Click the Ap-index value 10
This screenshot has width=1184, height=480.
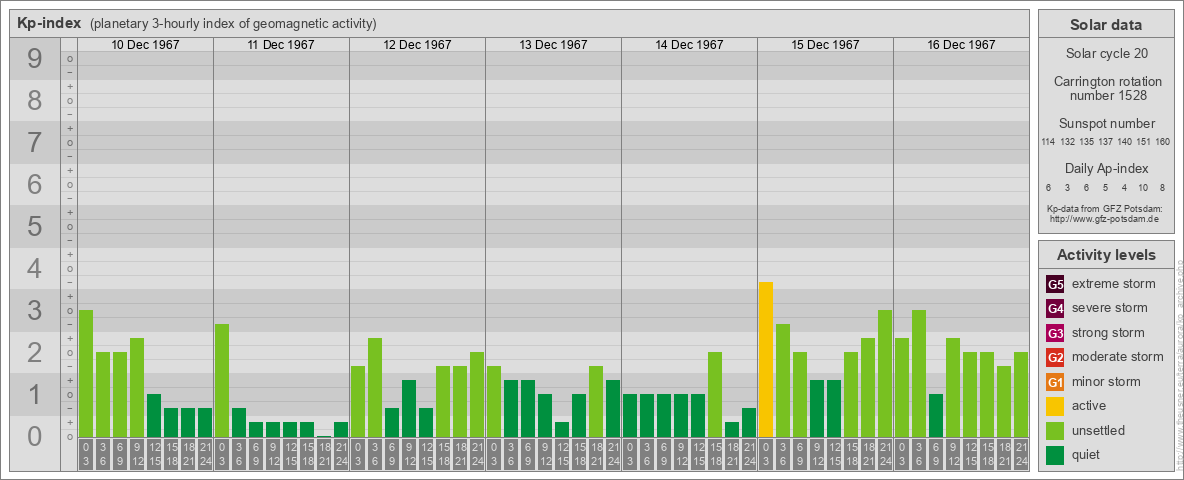tap(1143, 187)
